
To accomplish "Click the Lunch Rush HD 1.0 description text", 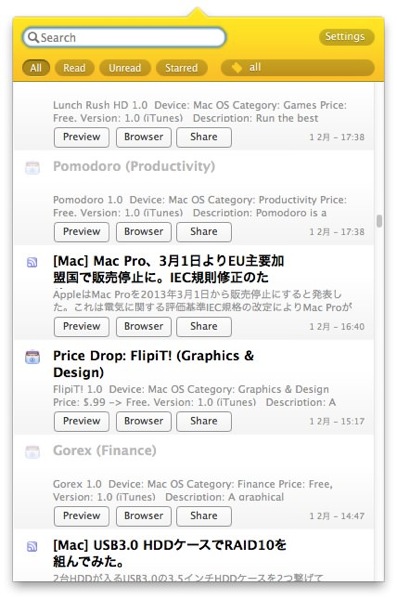I will tap(199, 111).
